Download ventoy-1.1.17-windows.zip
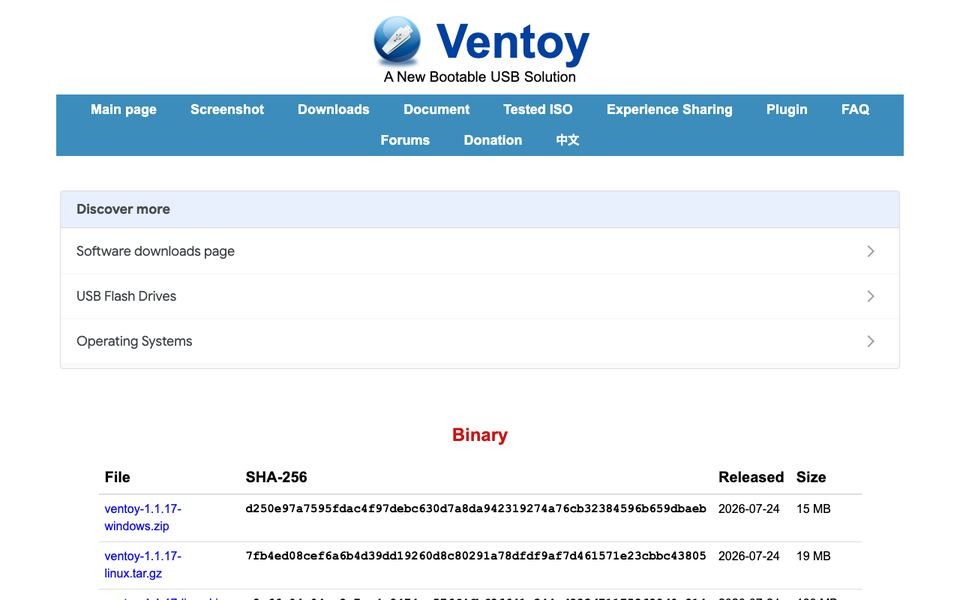The width and height of the screenshot is (960, 600). pos(143,517)
